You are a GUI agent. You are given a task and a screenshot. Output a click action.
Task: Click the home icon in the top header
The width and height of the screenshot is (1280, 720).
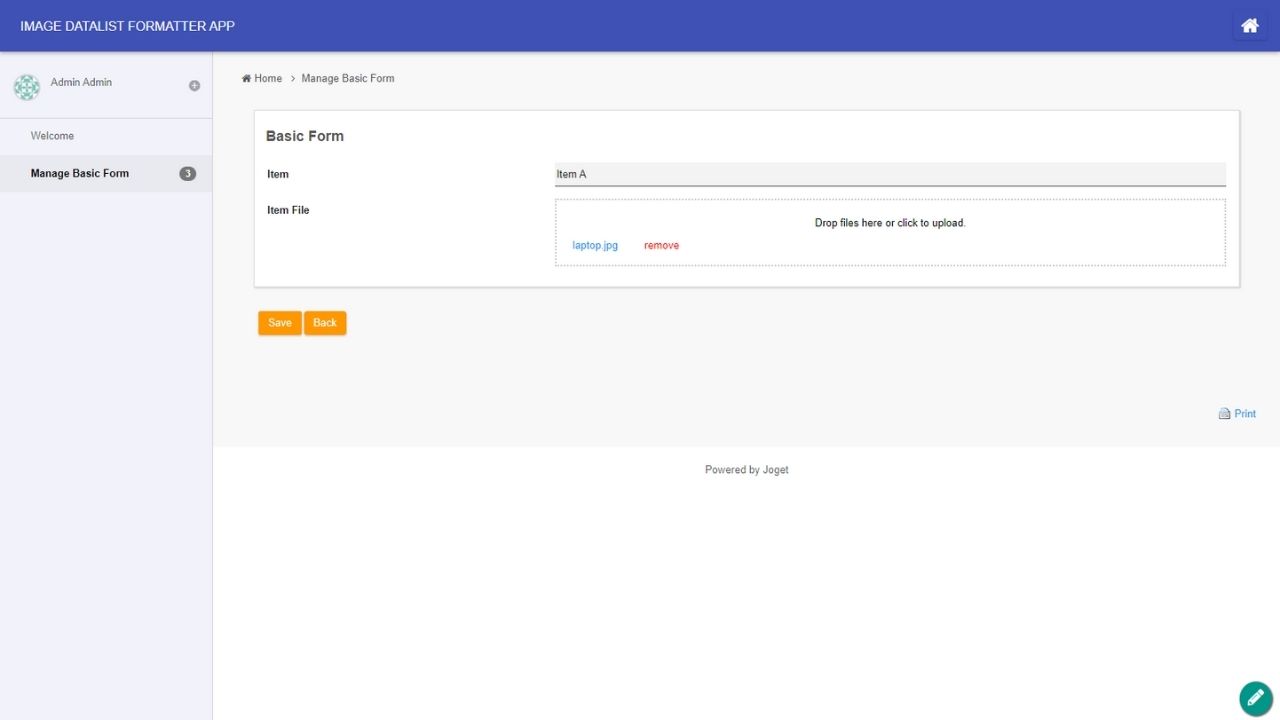pos(1249,26)
